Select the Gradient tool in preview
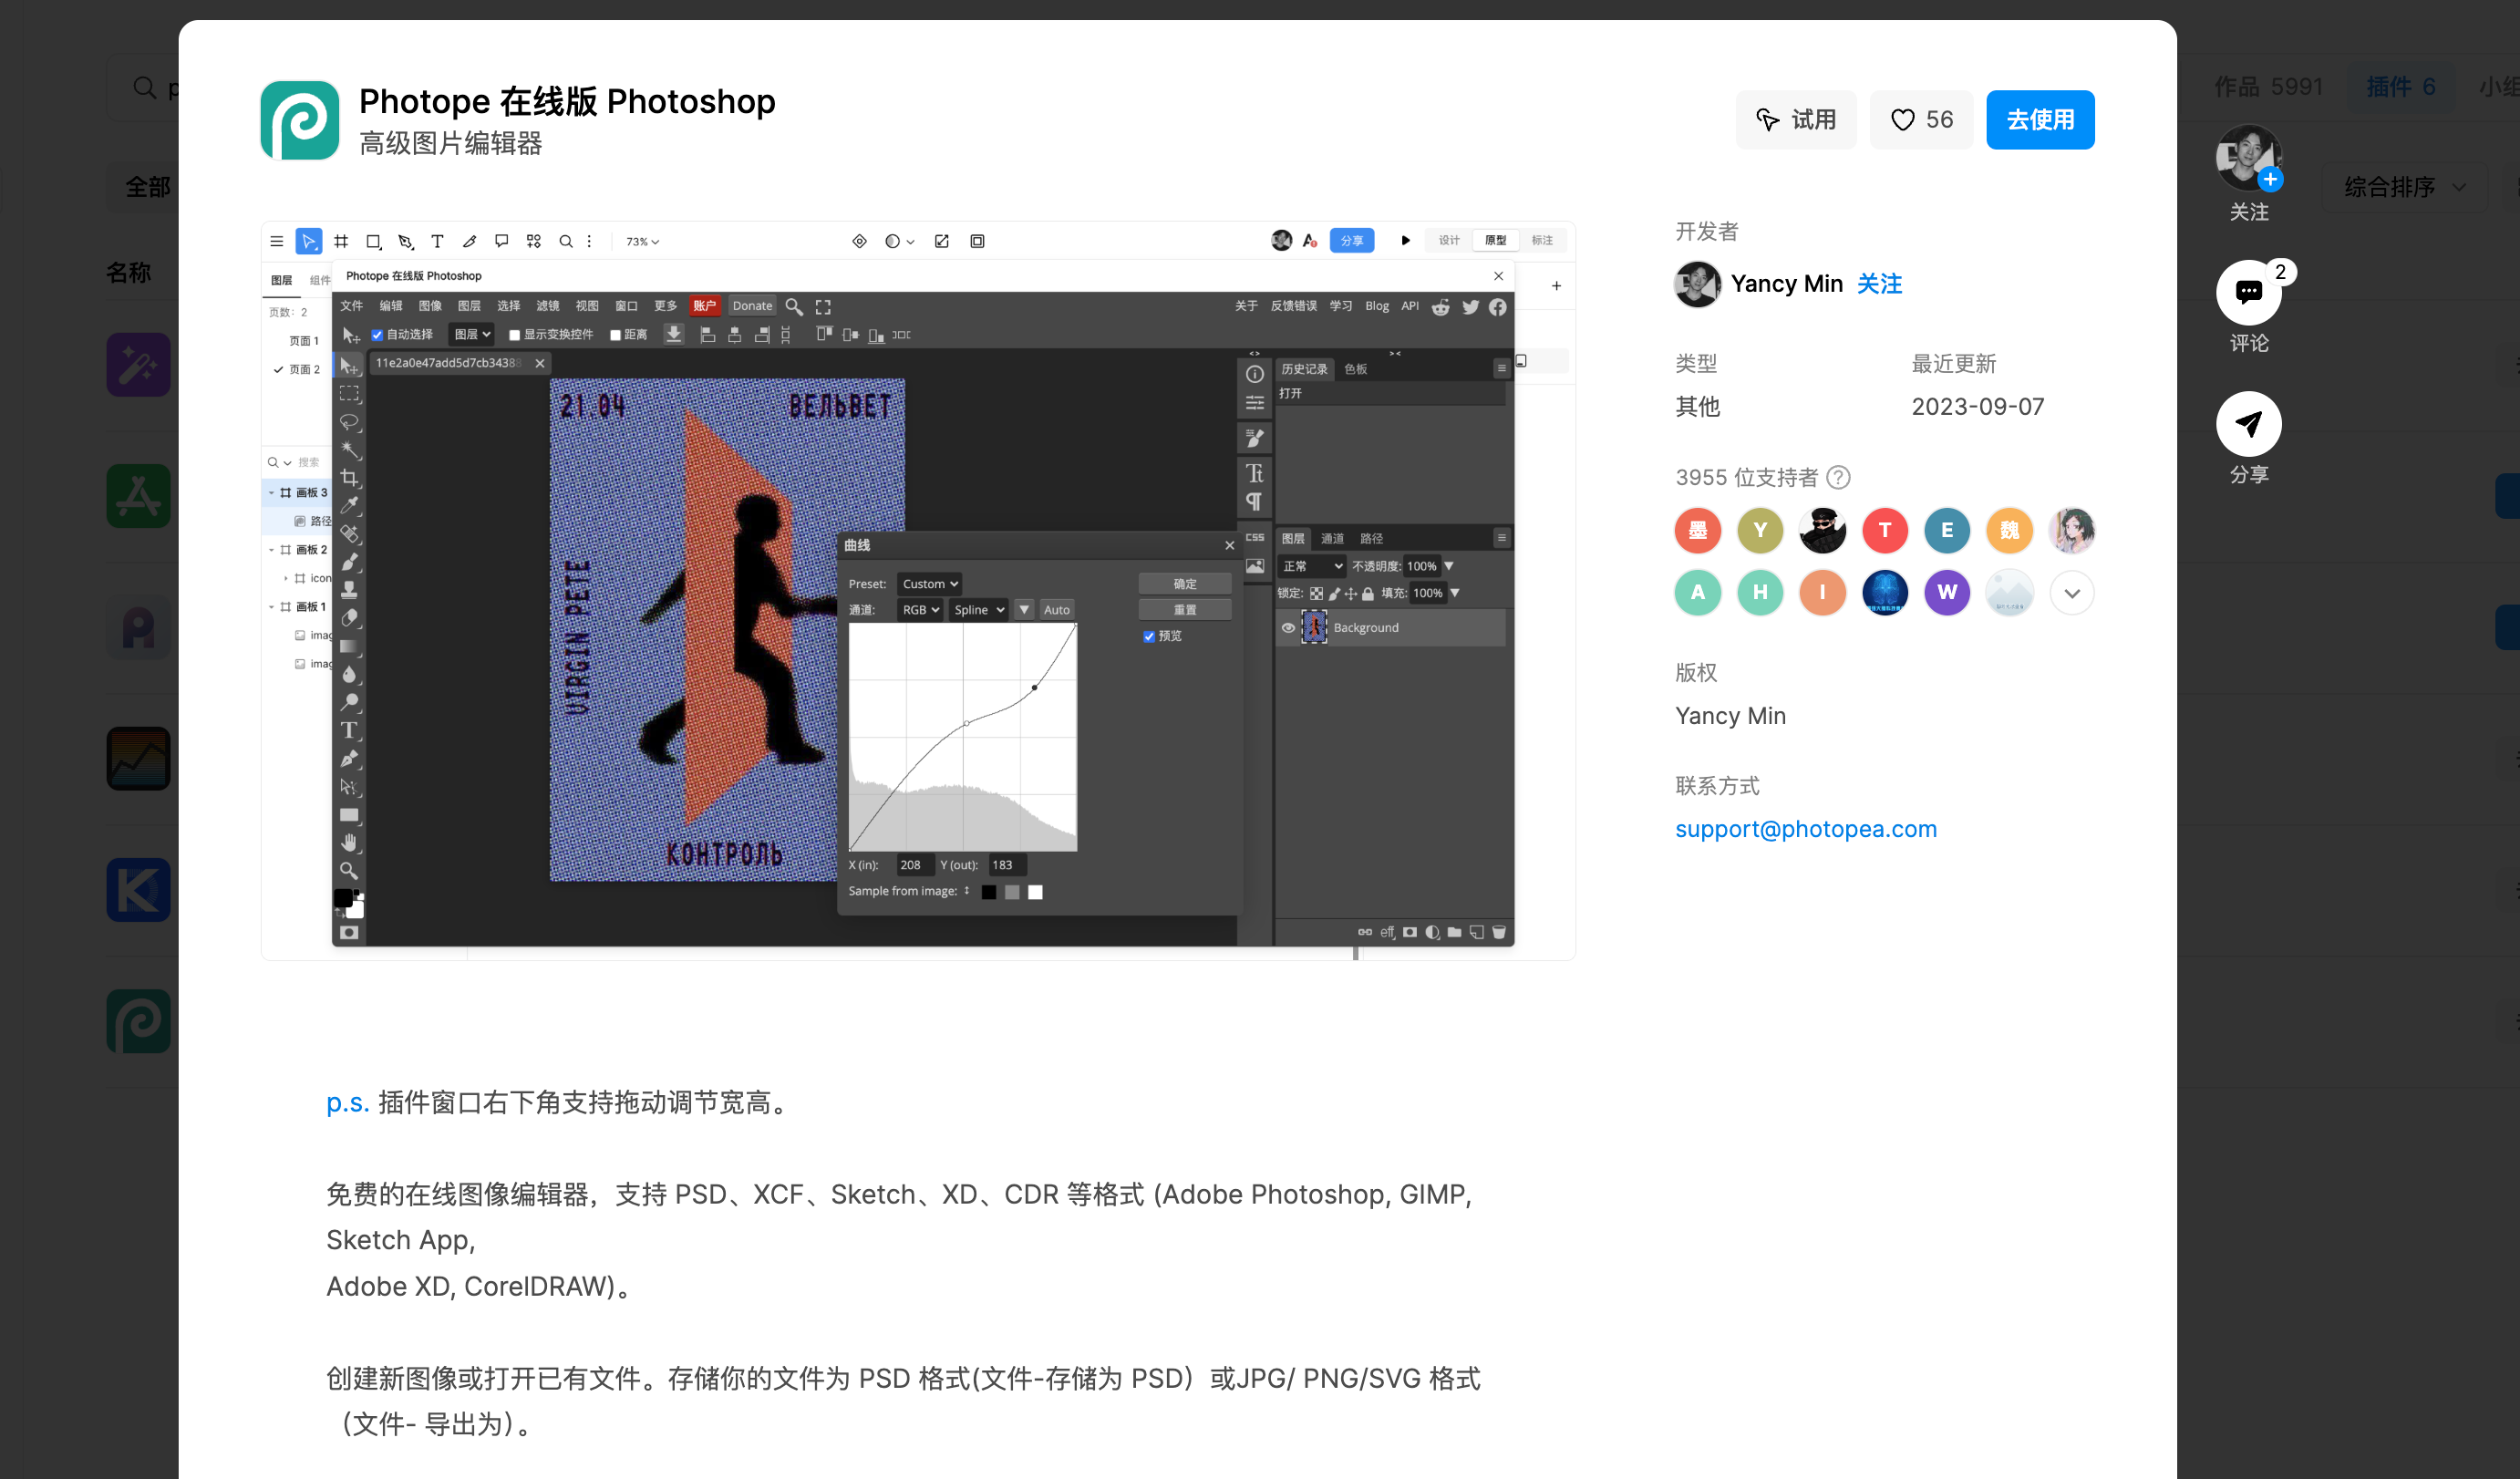The height and width of the screenshot is (1479, 2520). coord(349,646)
